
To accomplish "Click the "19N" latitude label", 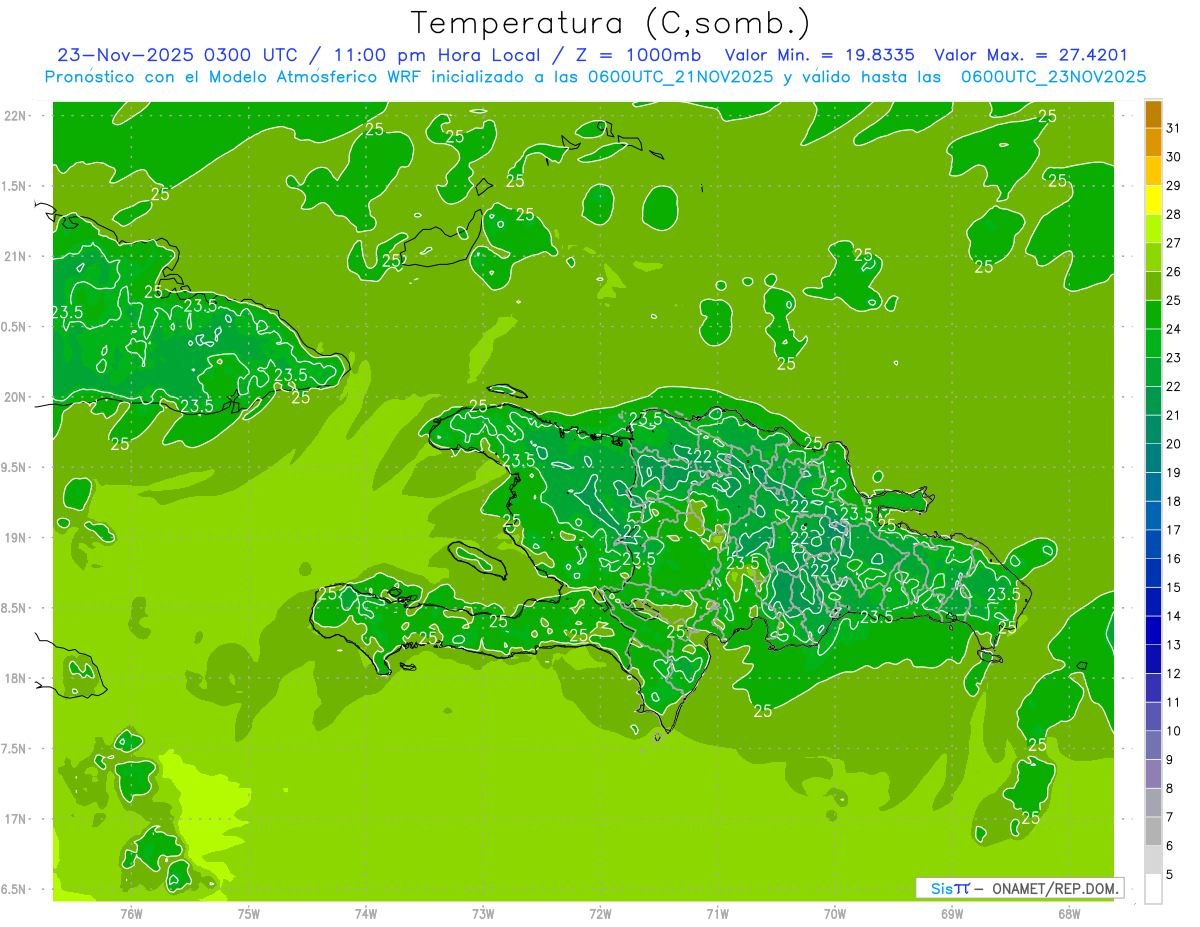I will click(15, 538).
